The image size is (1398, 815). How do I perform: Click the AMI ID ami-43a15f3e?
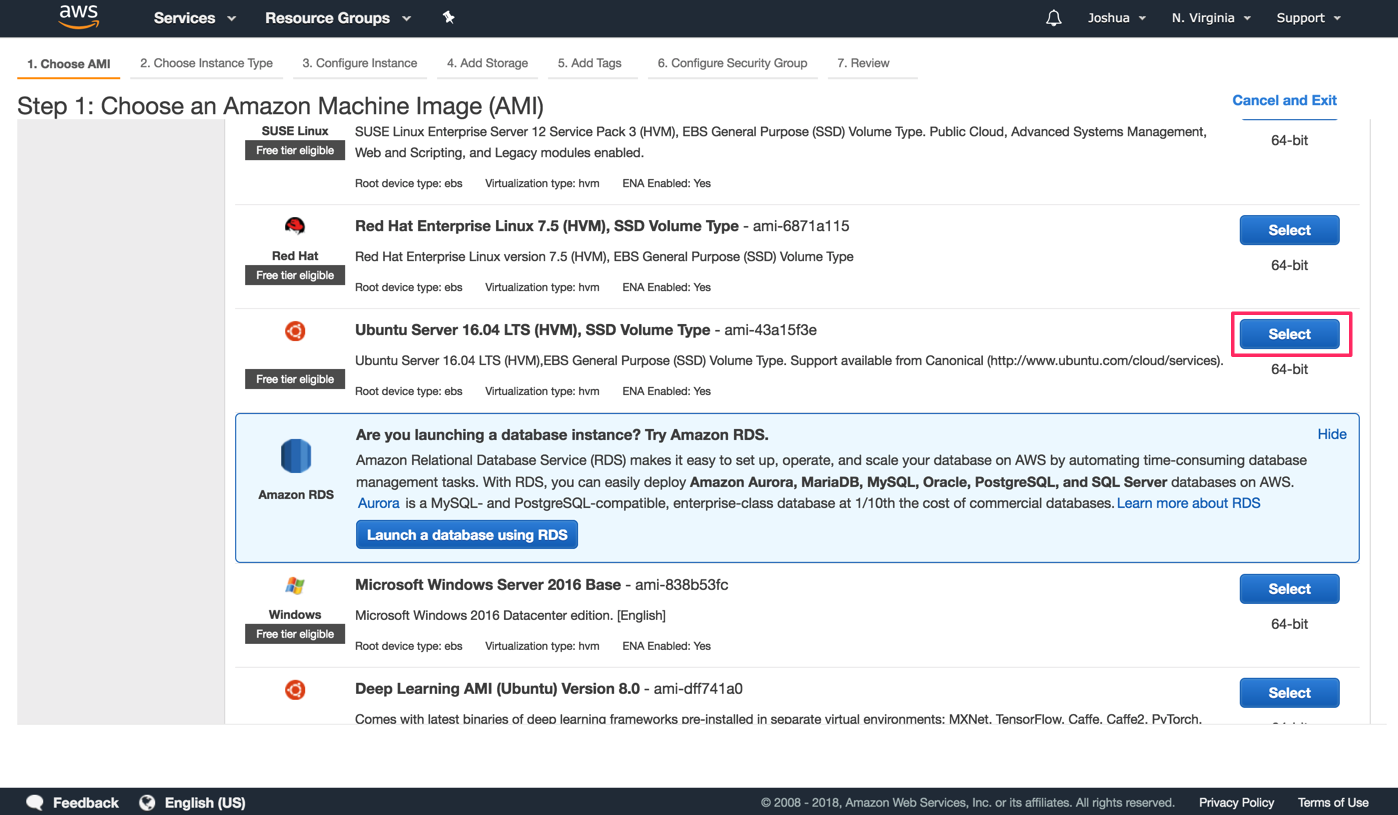[771, 330]
